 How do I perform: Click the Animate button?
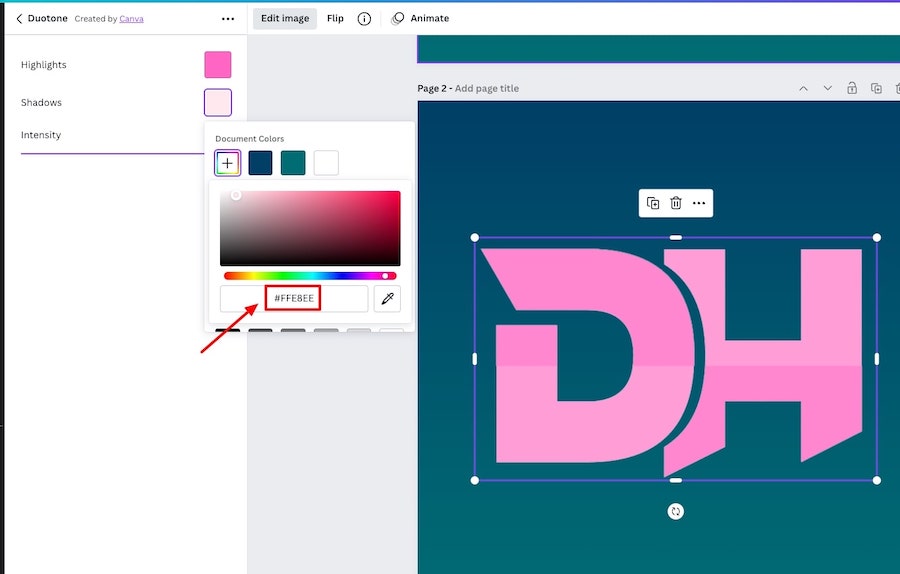click(x=420, y=18)
